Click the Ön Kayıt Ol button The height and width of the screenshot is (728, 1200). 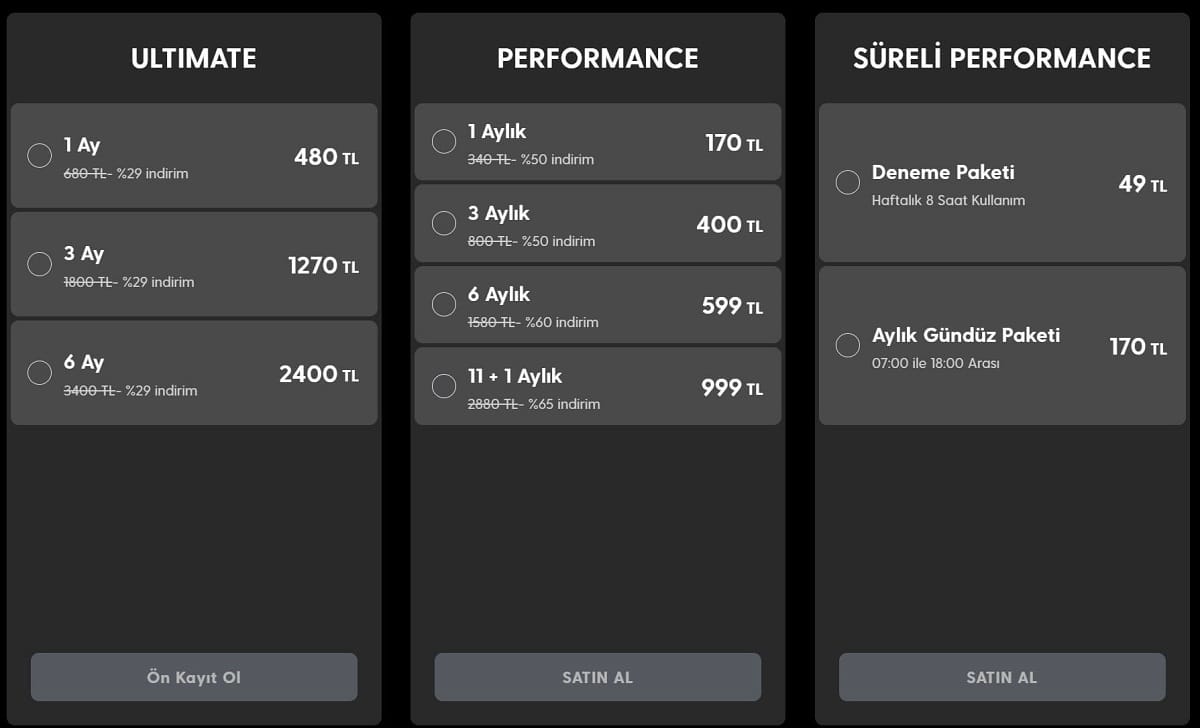pos(194,677)
